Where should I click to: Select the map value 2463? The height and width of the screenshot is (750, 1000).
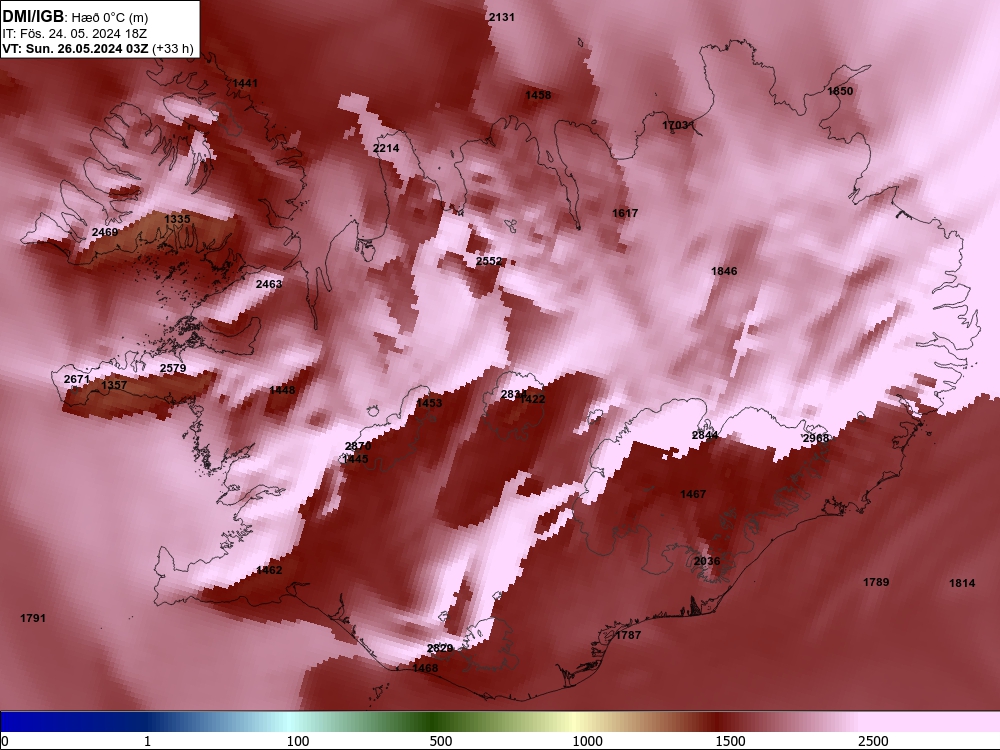(x=268, y=284)
